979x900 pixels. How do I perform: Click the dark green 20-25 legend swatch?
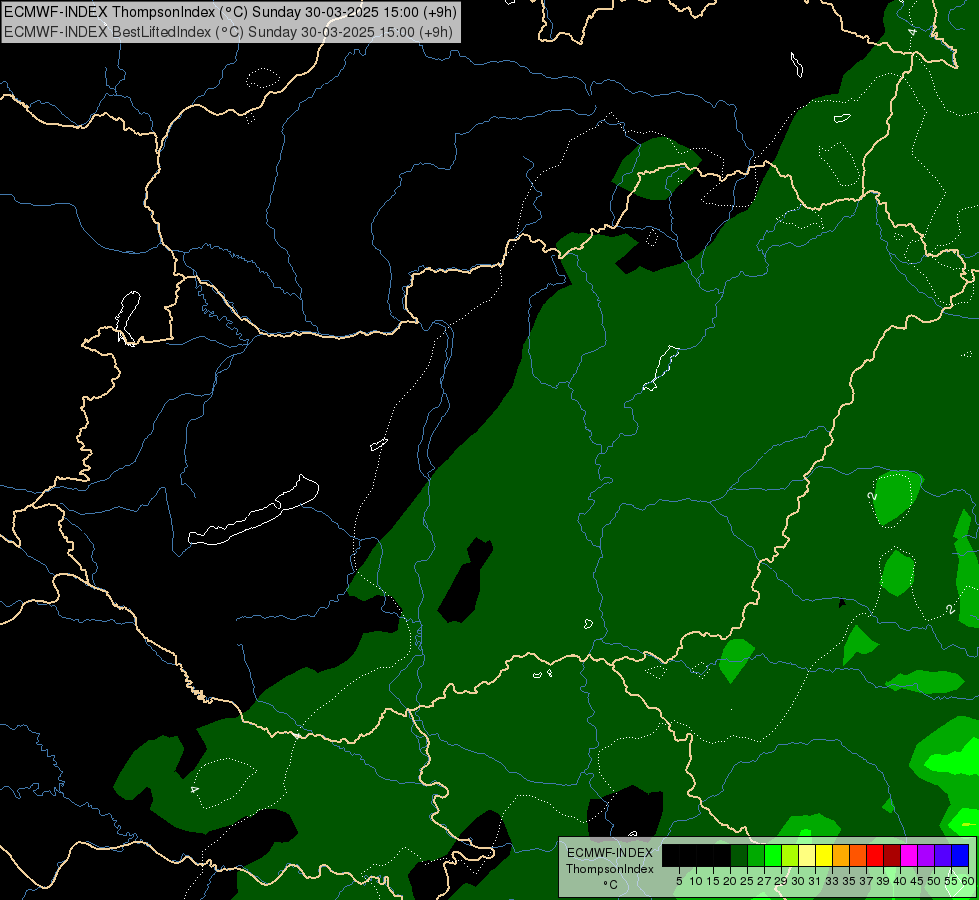click(x=739, y=855)
